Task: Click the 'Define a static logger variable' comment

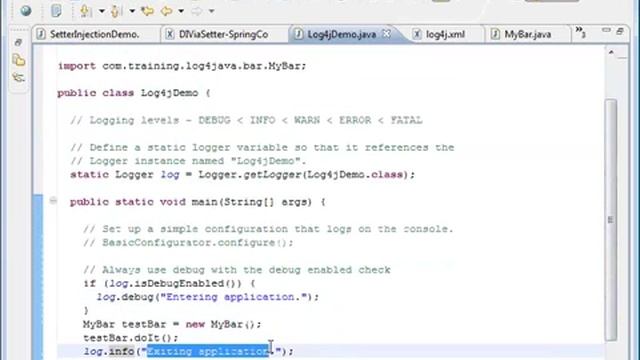Action: pos(262,147)
